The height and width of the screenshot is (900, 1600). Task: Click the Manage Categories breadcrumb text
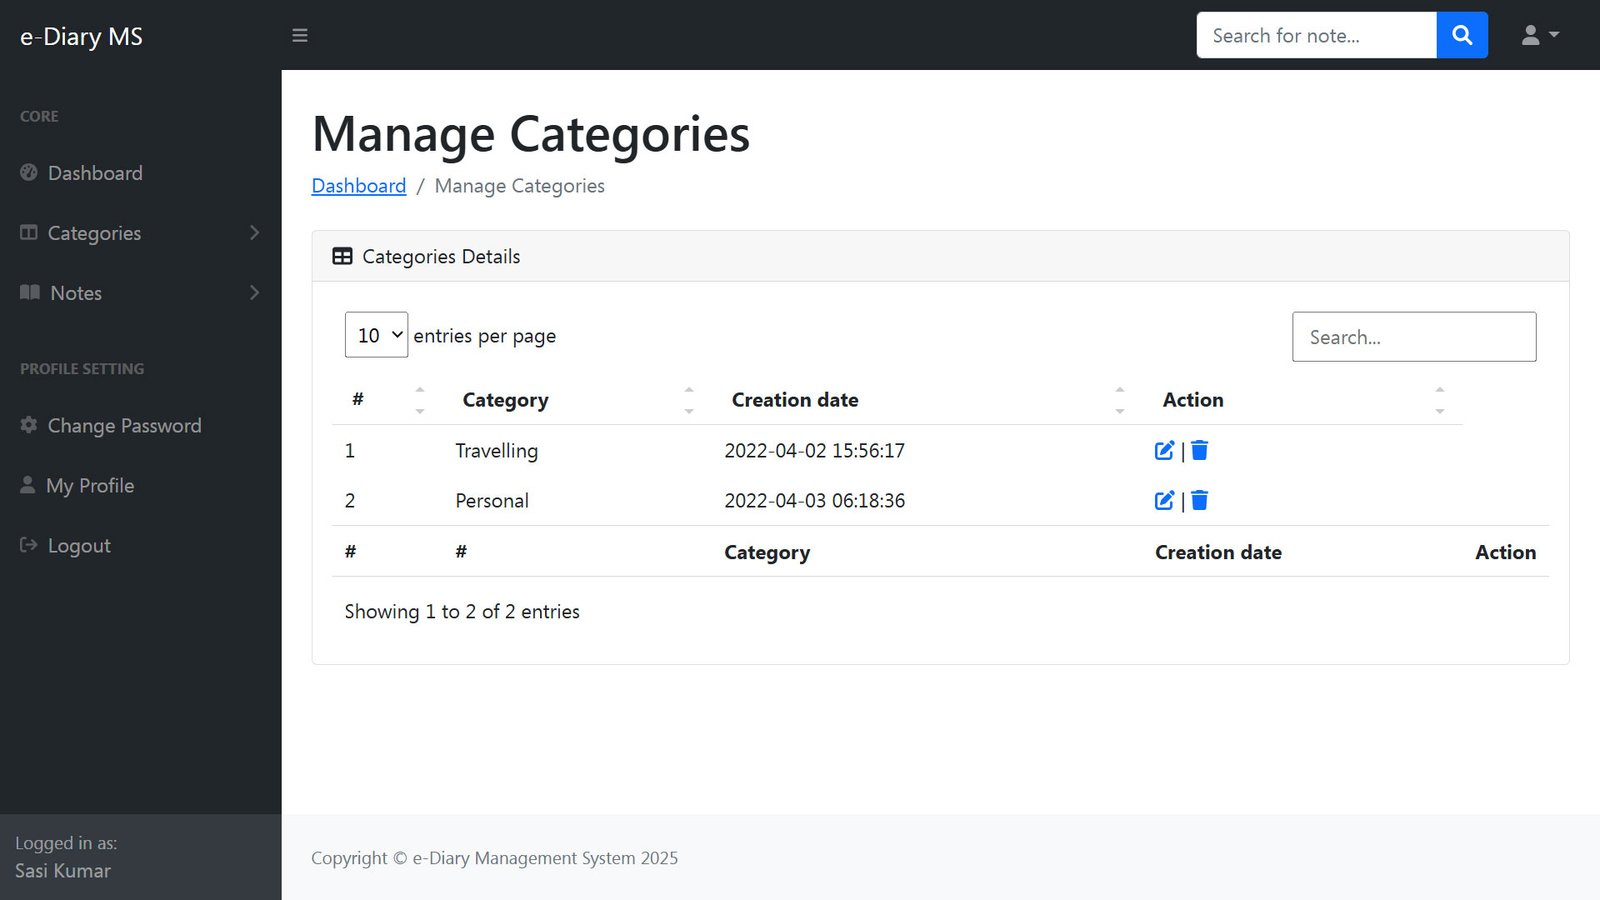519,186
